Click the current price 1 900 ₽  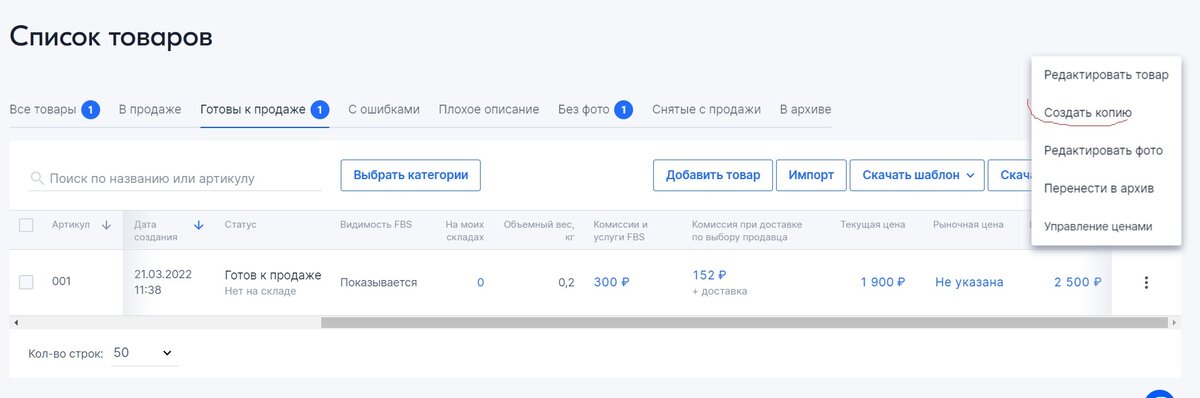883,283
